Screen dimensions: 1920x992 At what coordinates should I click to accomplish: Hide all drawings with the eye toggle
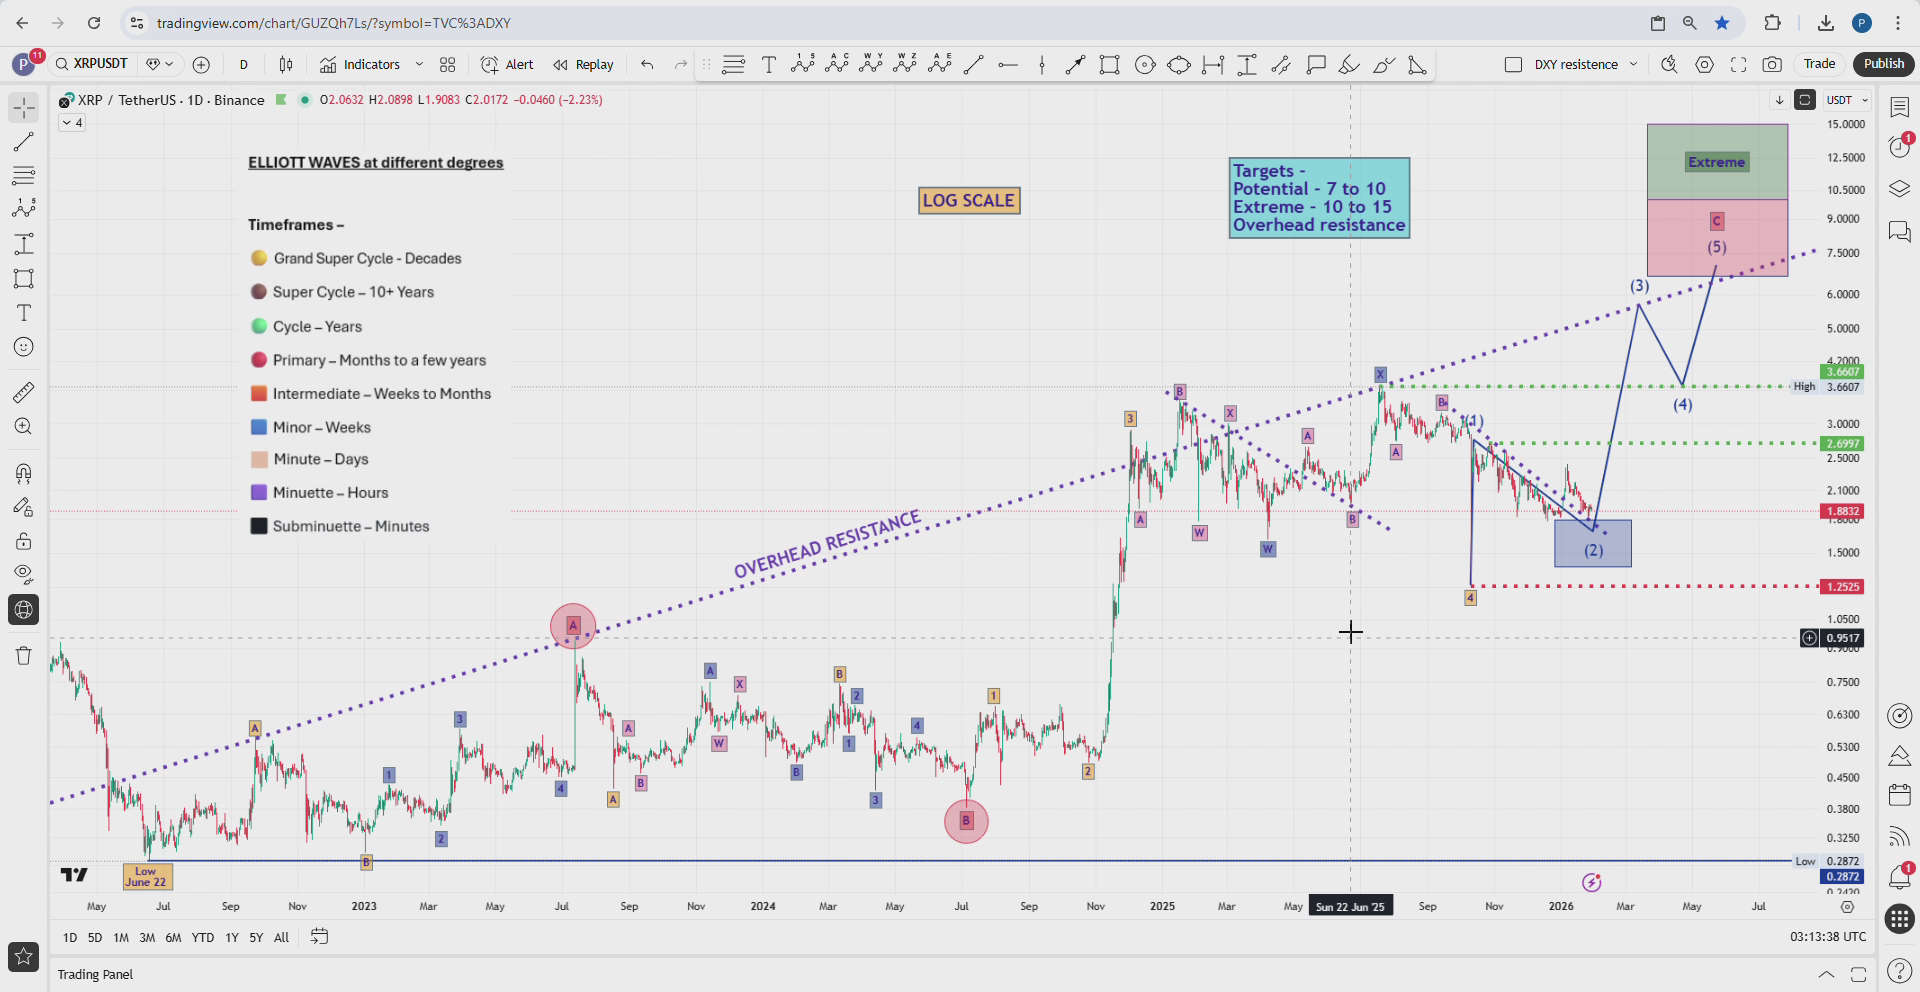(22, 574)
